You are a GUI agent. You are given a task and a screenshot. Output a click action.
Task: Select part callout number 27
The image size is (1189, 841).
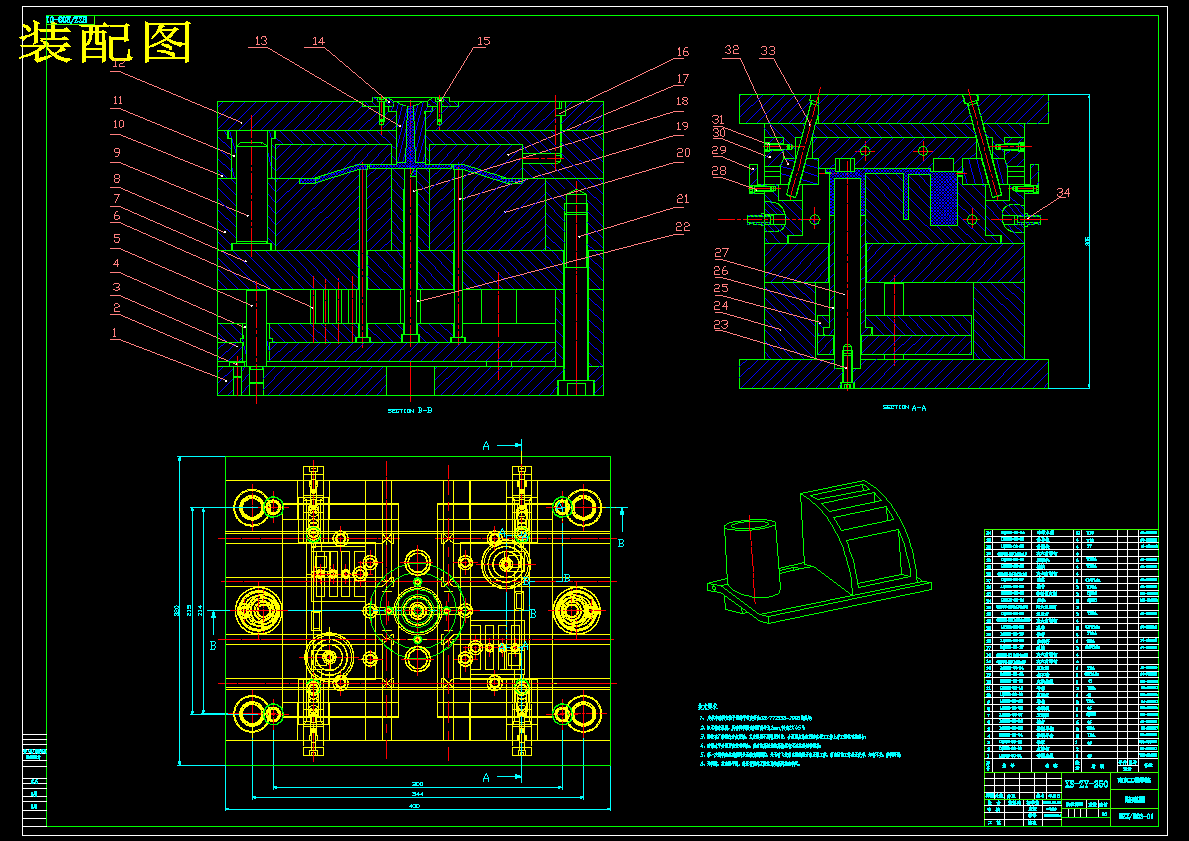pyautogui.click(x=721, y=253)
